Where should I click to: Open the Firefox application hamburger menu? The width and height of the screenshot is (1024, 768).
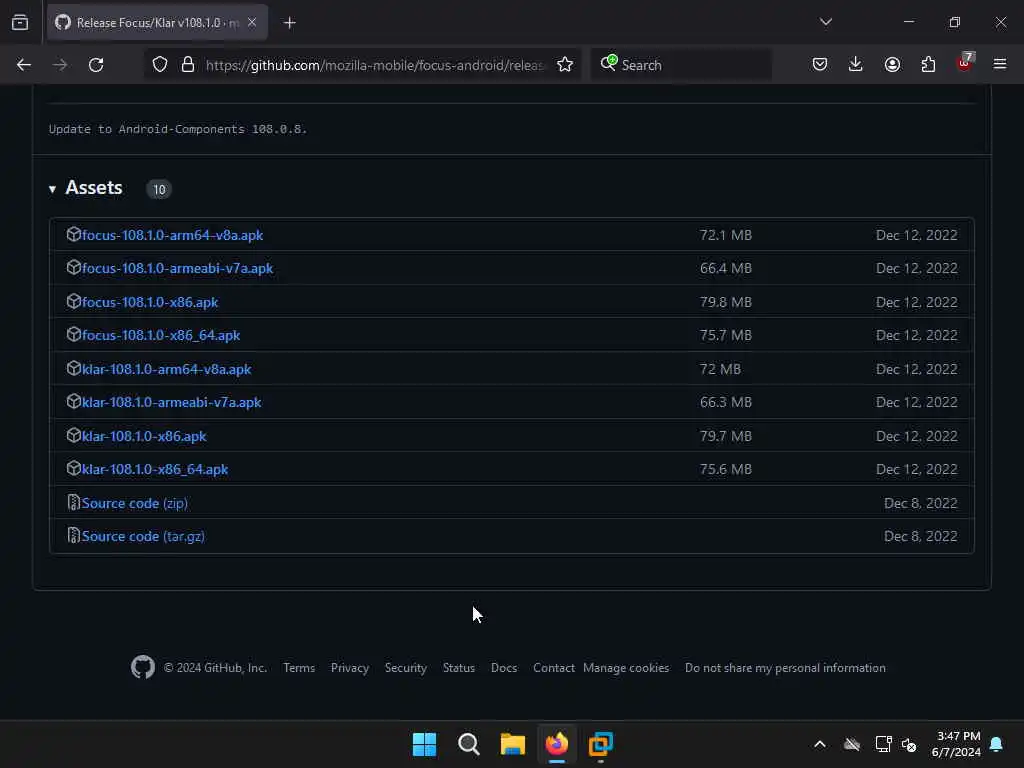point(1000,65)
